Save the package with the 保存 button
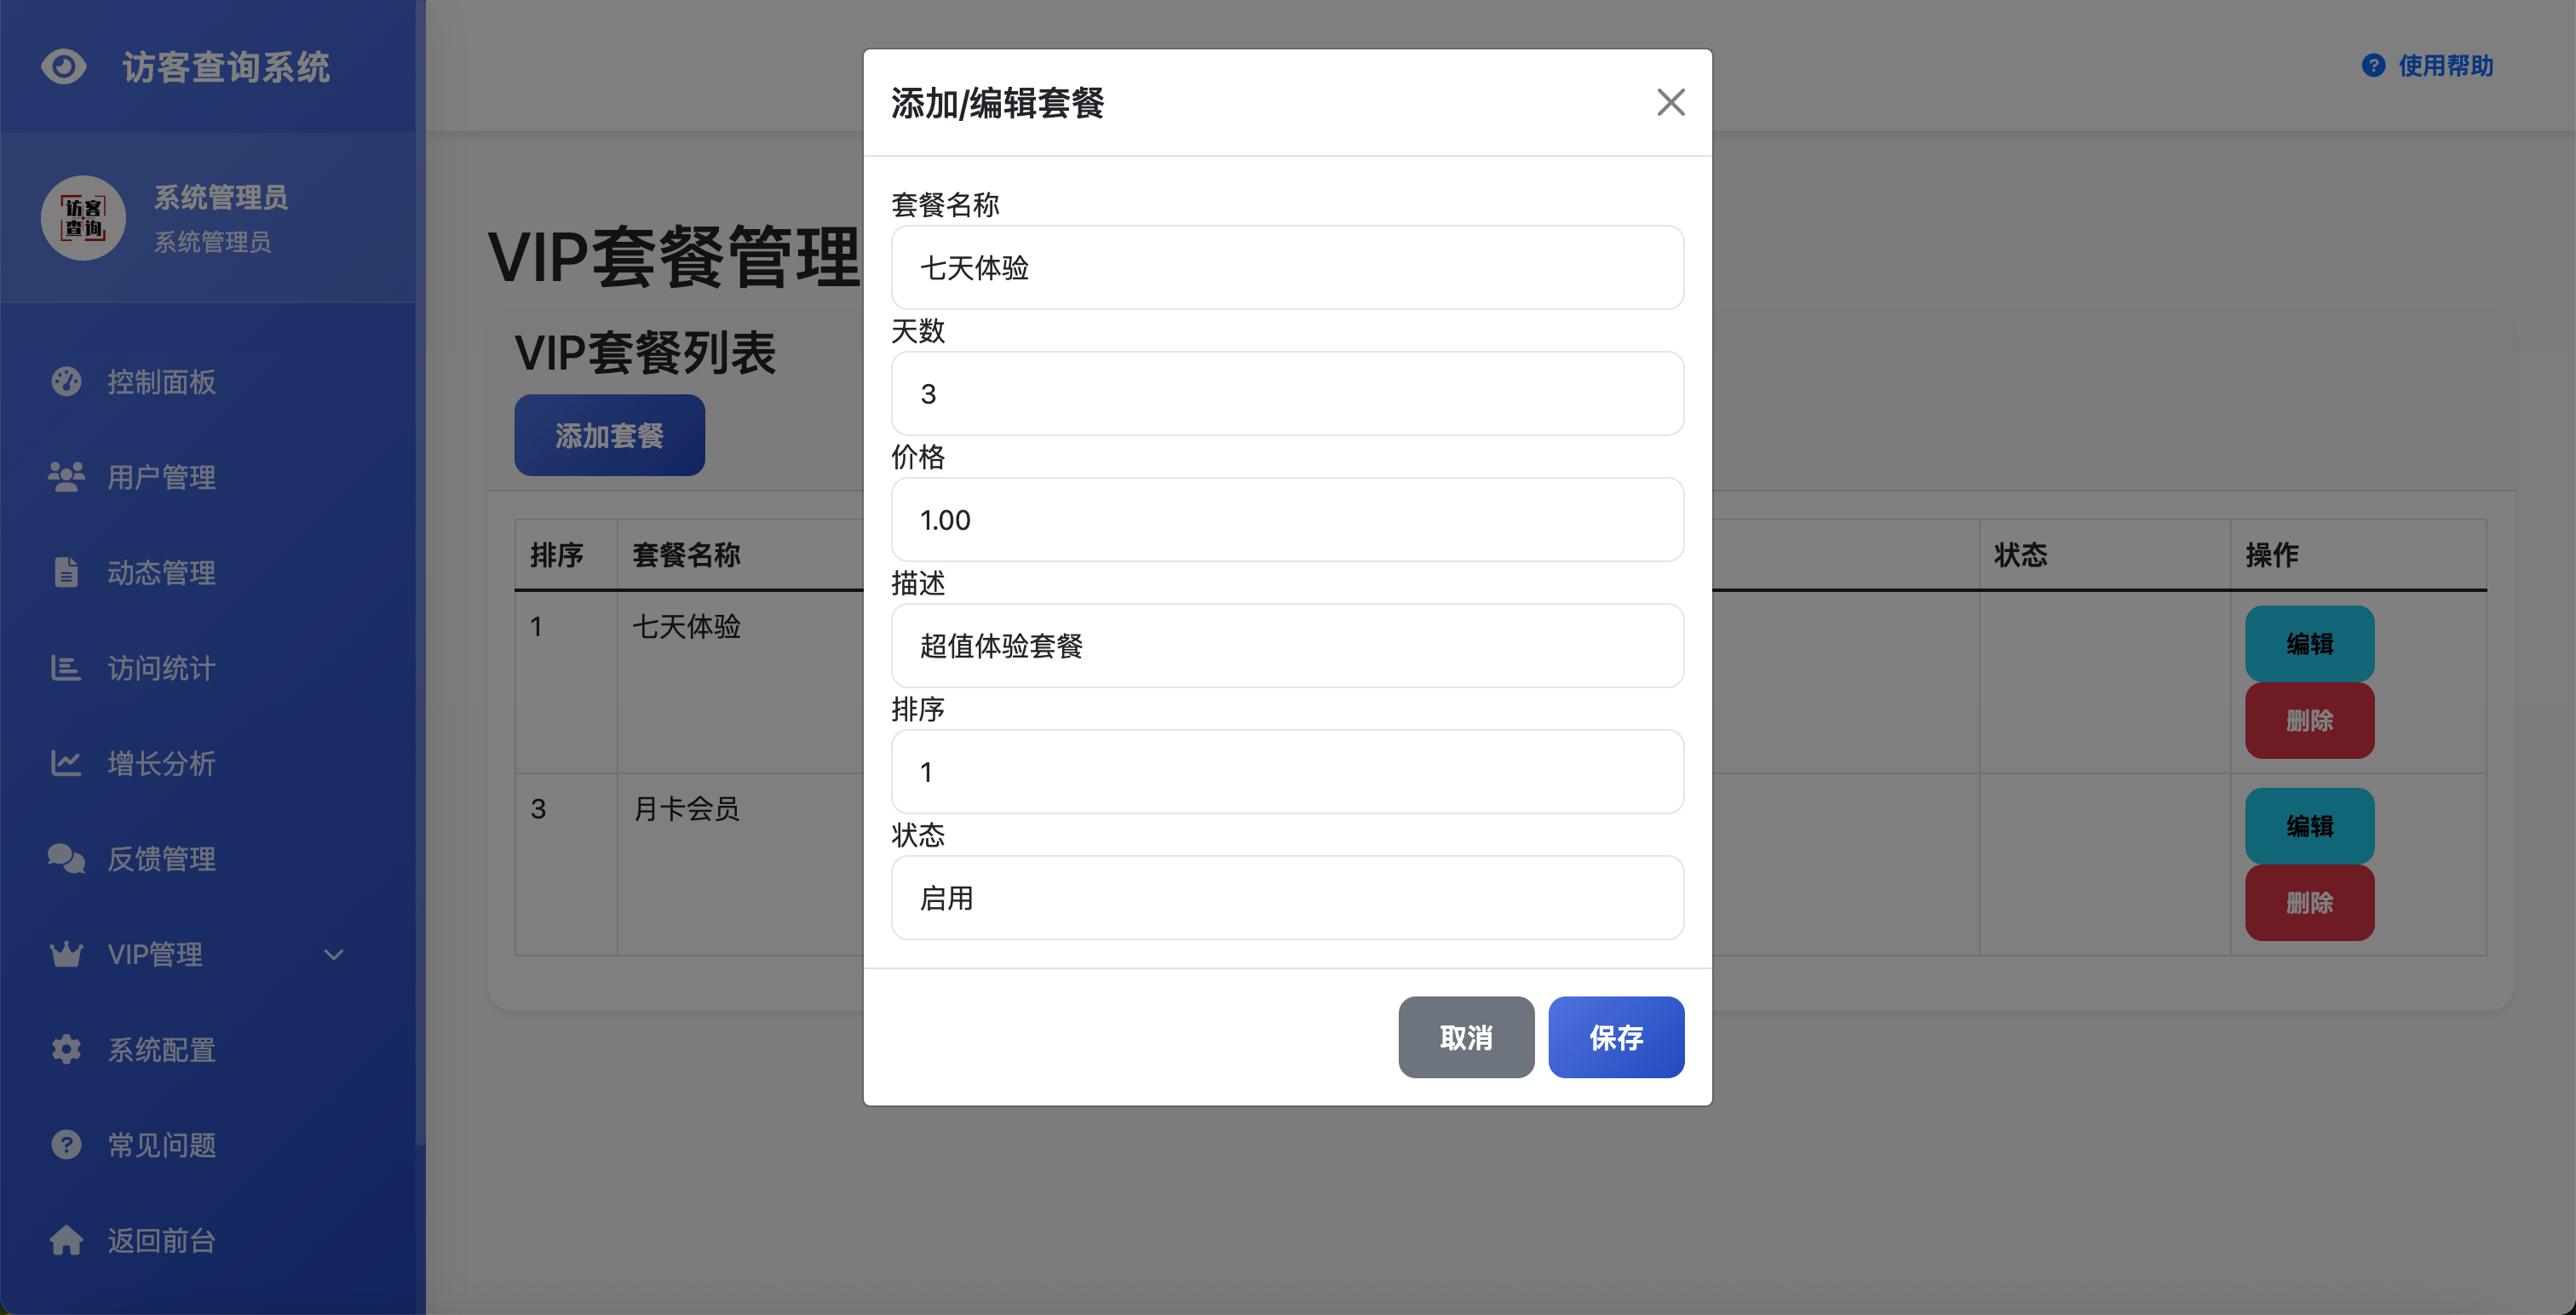The width and height of the screenshot is (2576, 1315). point(1616,1037)
